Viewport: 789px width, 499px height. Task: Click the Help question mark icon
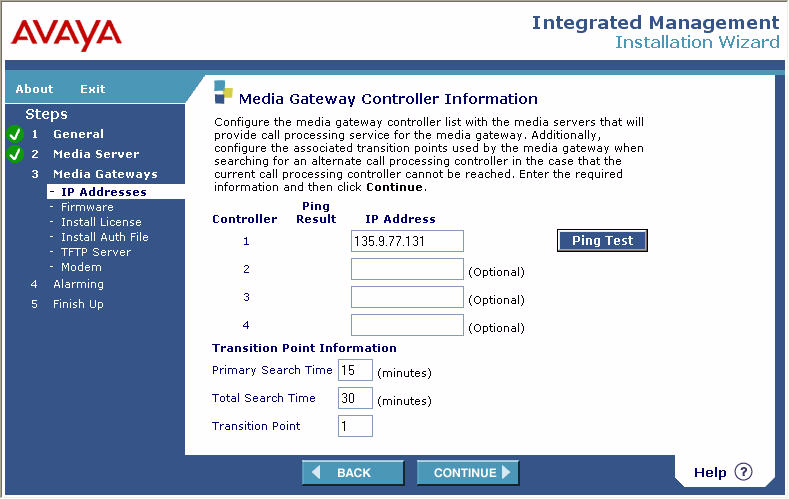pos(743,472)
